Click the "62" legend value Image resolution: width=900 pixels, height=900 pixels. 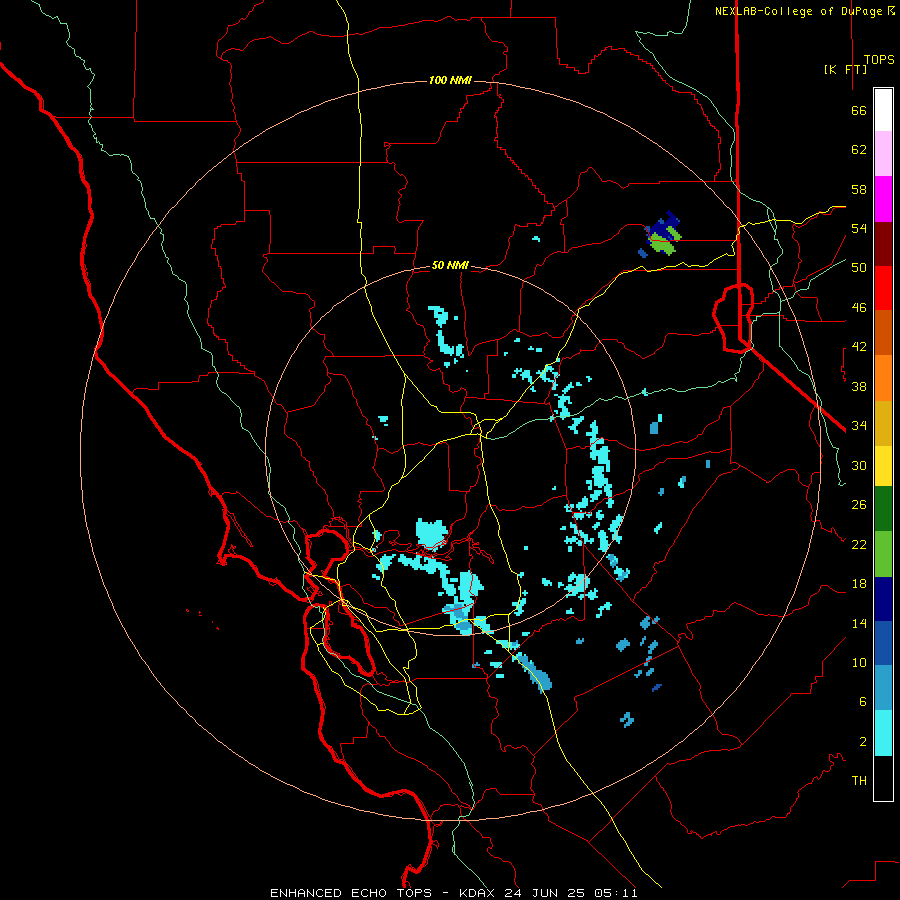tap(859, 150)
